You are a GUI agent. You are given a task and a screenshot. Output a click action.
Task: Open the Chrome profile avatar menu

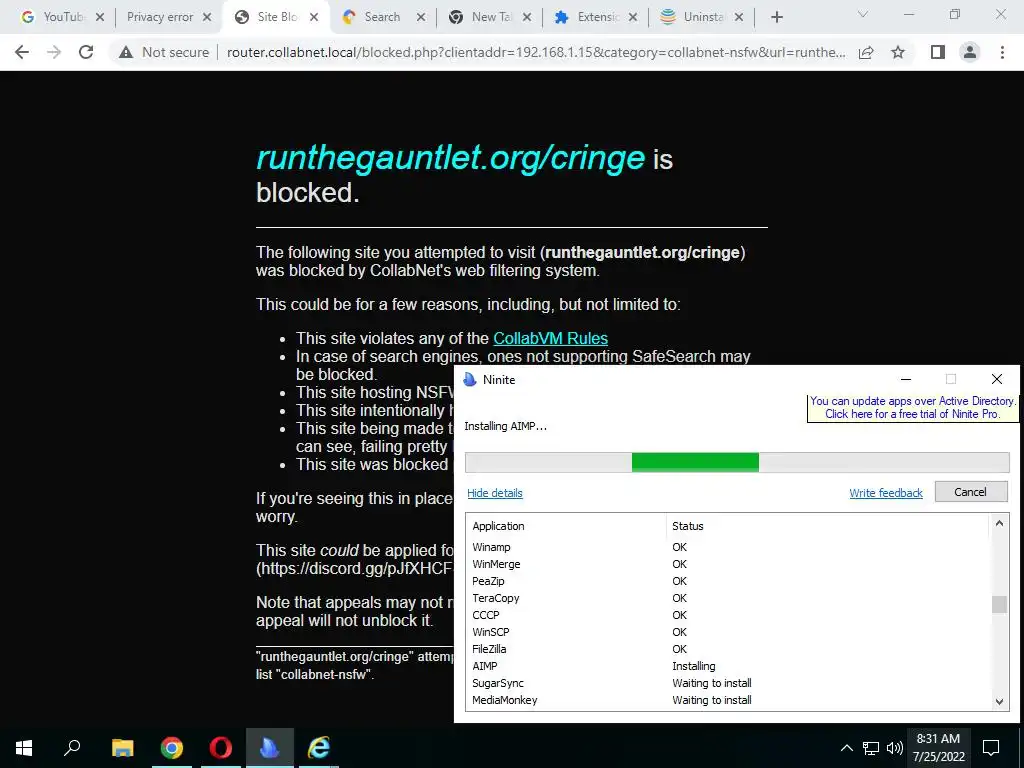point(970,52)
